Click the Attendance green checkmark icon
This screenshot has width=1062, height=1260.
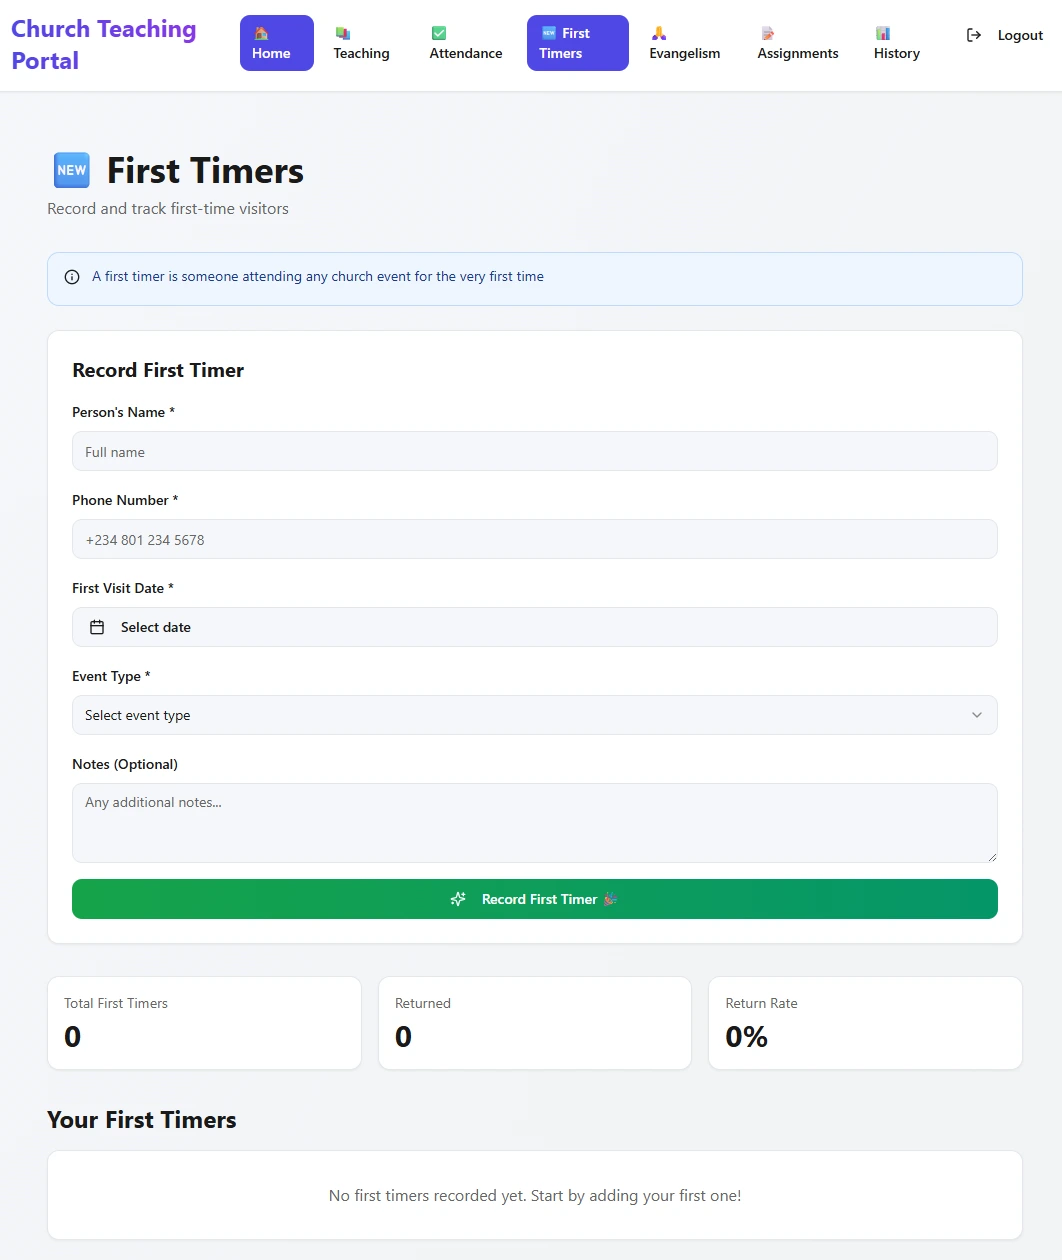pyautogui.click(x=439, y=33)
